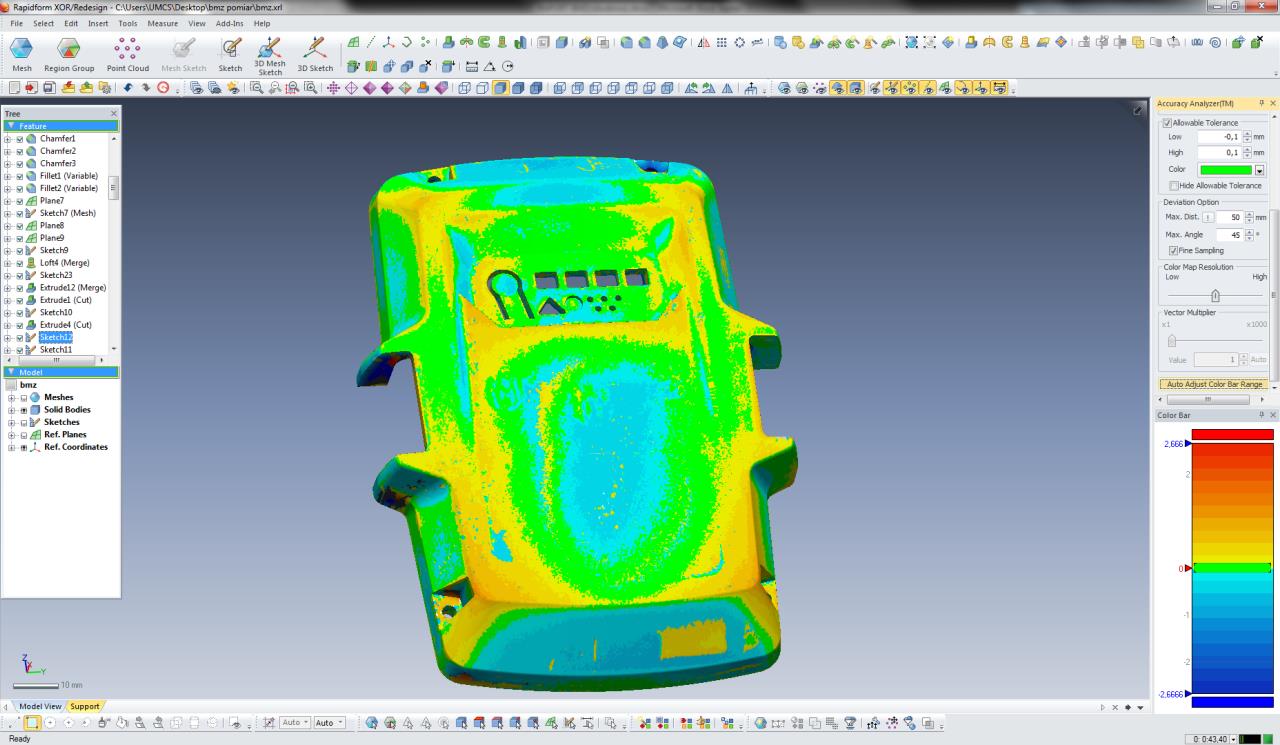Expand the Ref. Planes node

click(x=11, y=435)
